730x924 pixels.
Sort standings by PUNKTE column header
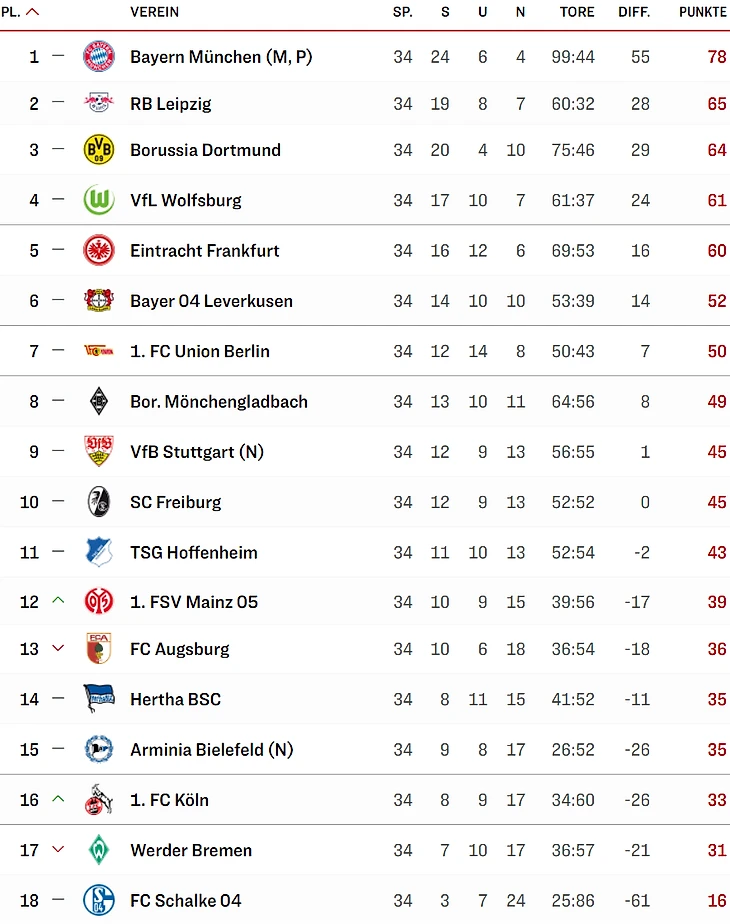(x=702, y=12)
